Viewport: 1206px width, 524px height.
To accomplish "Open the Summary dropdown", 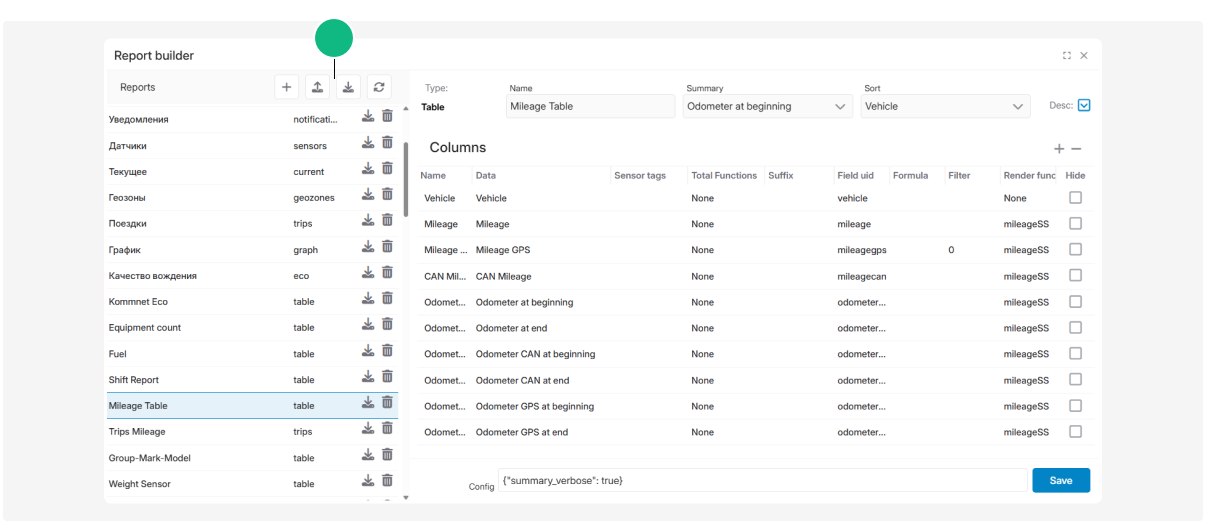I will 768,106.
